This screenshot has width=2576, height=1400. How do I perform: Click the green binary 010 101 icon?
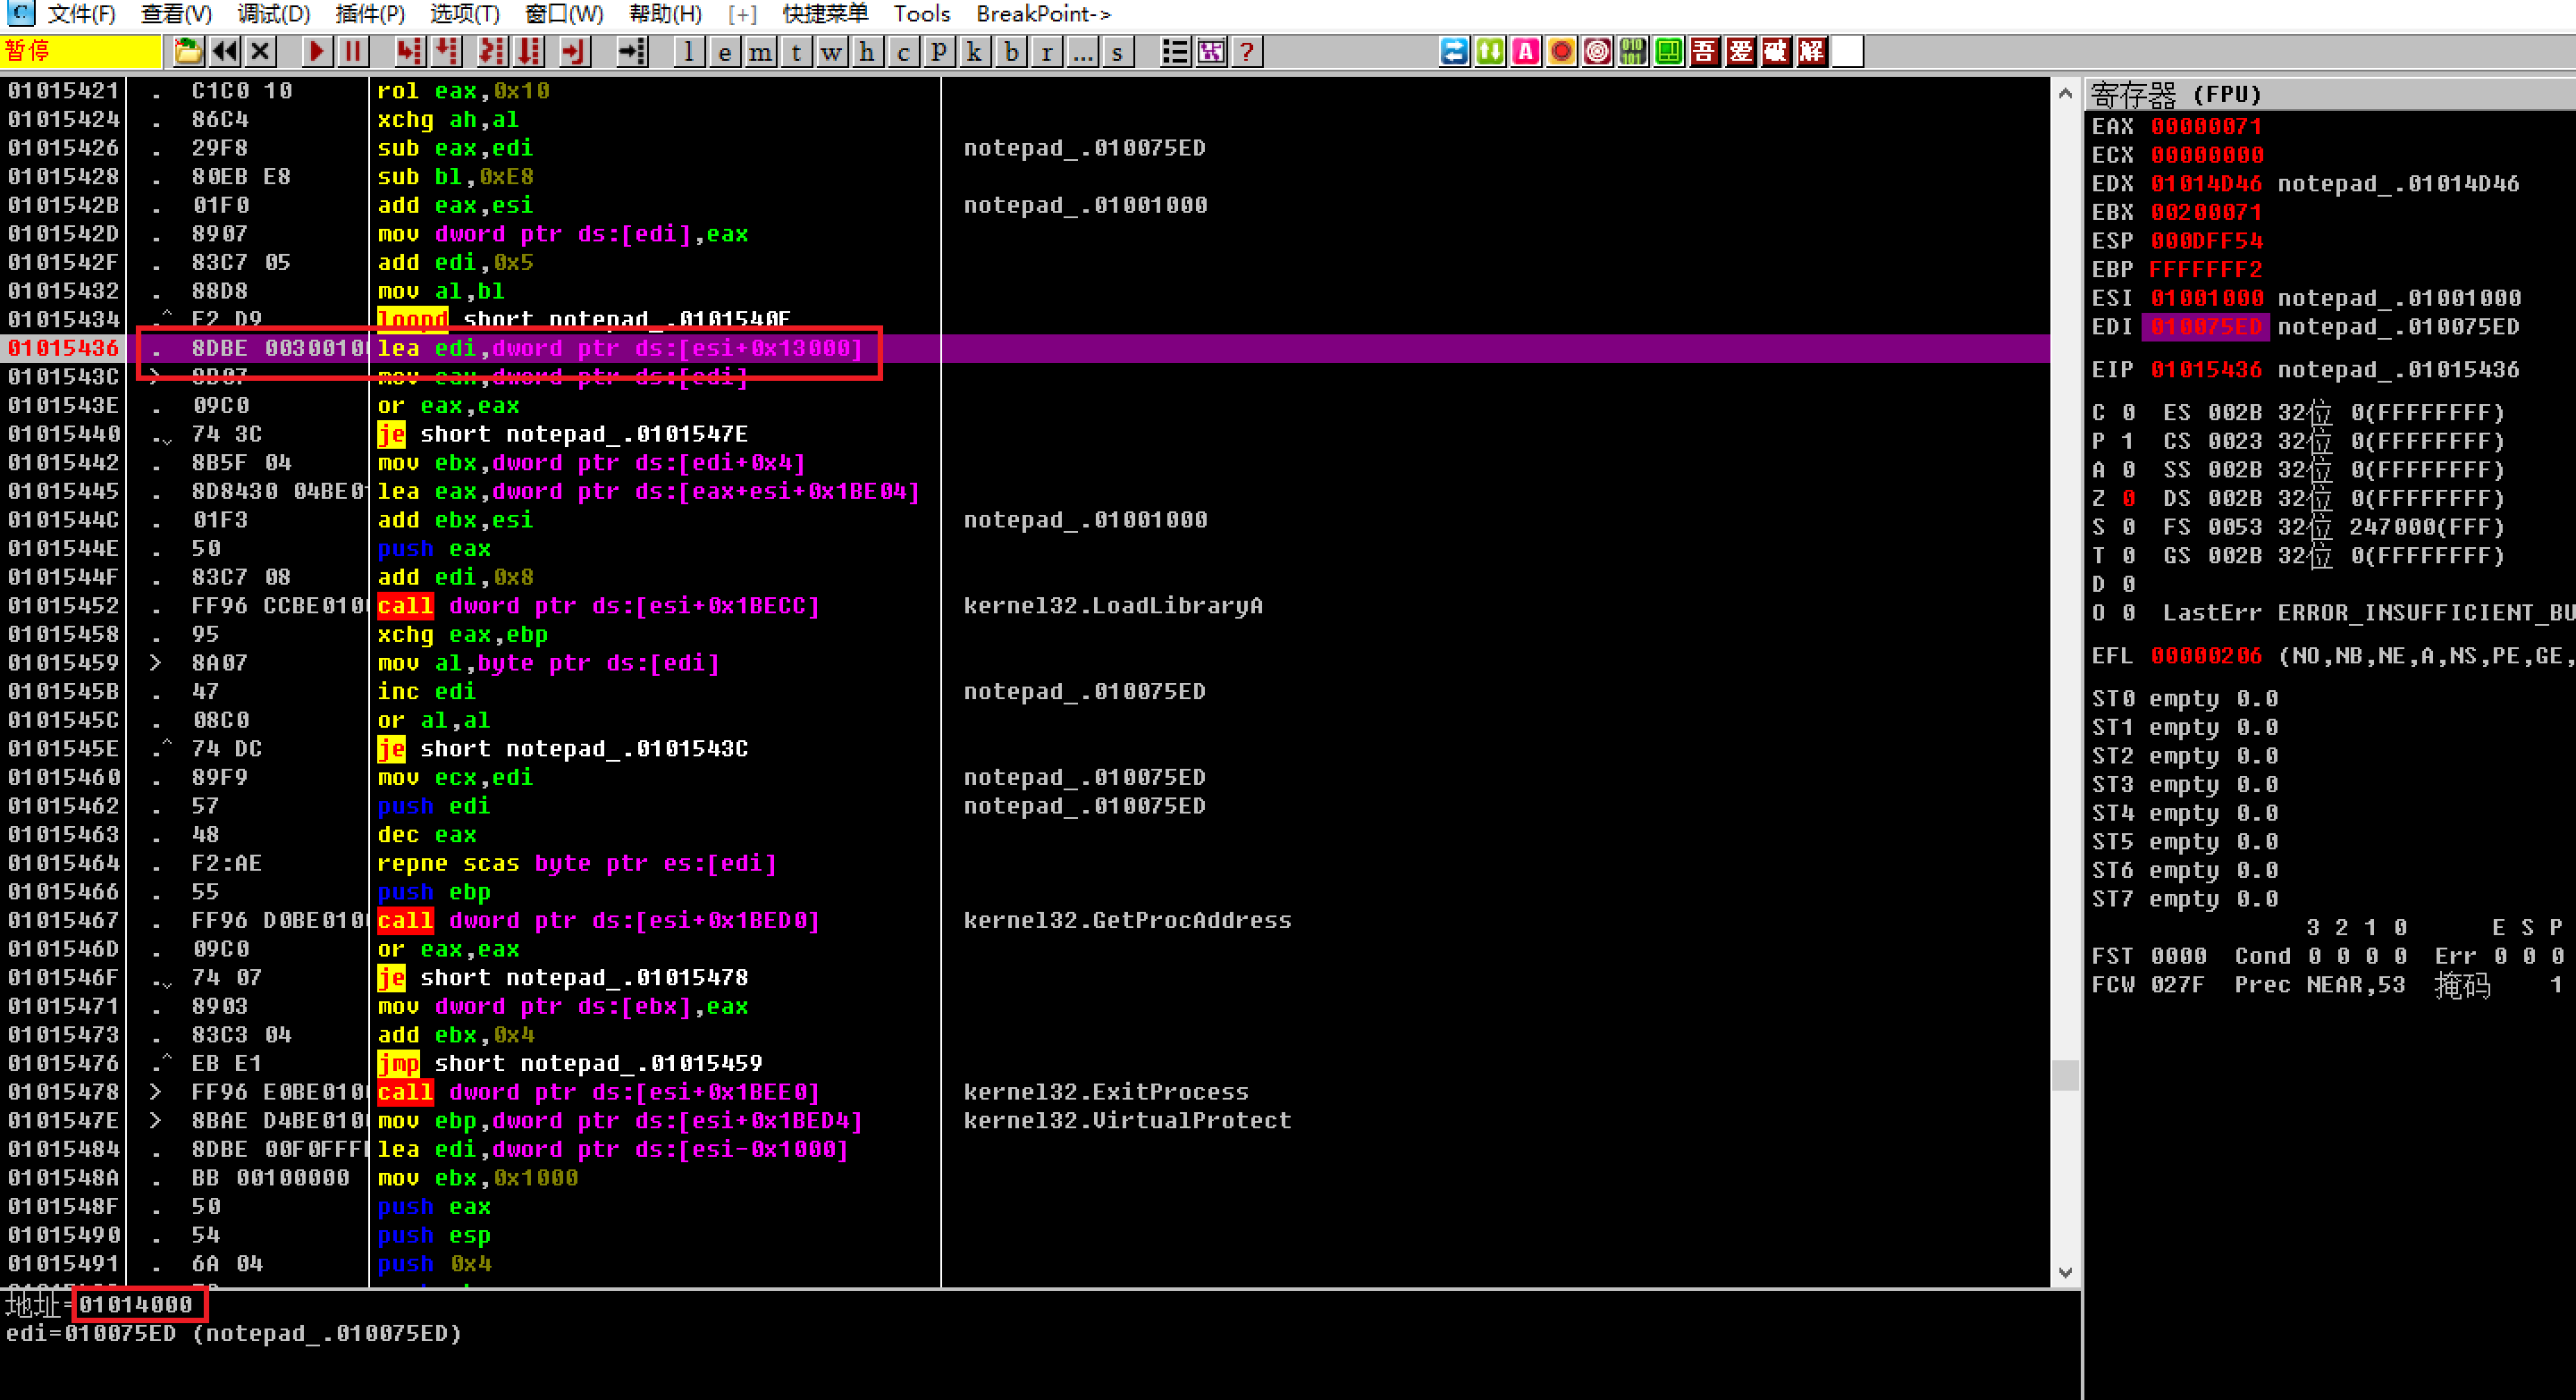(1633, 51)
